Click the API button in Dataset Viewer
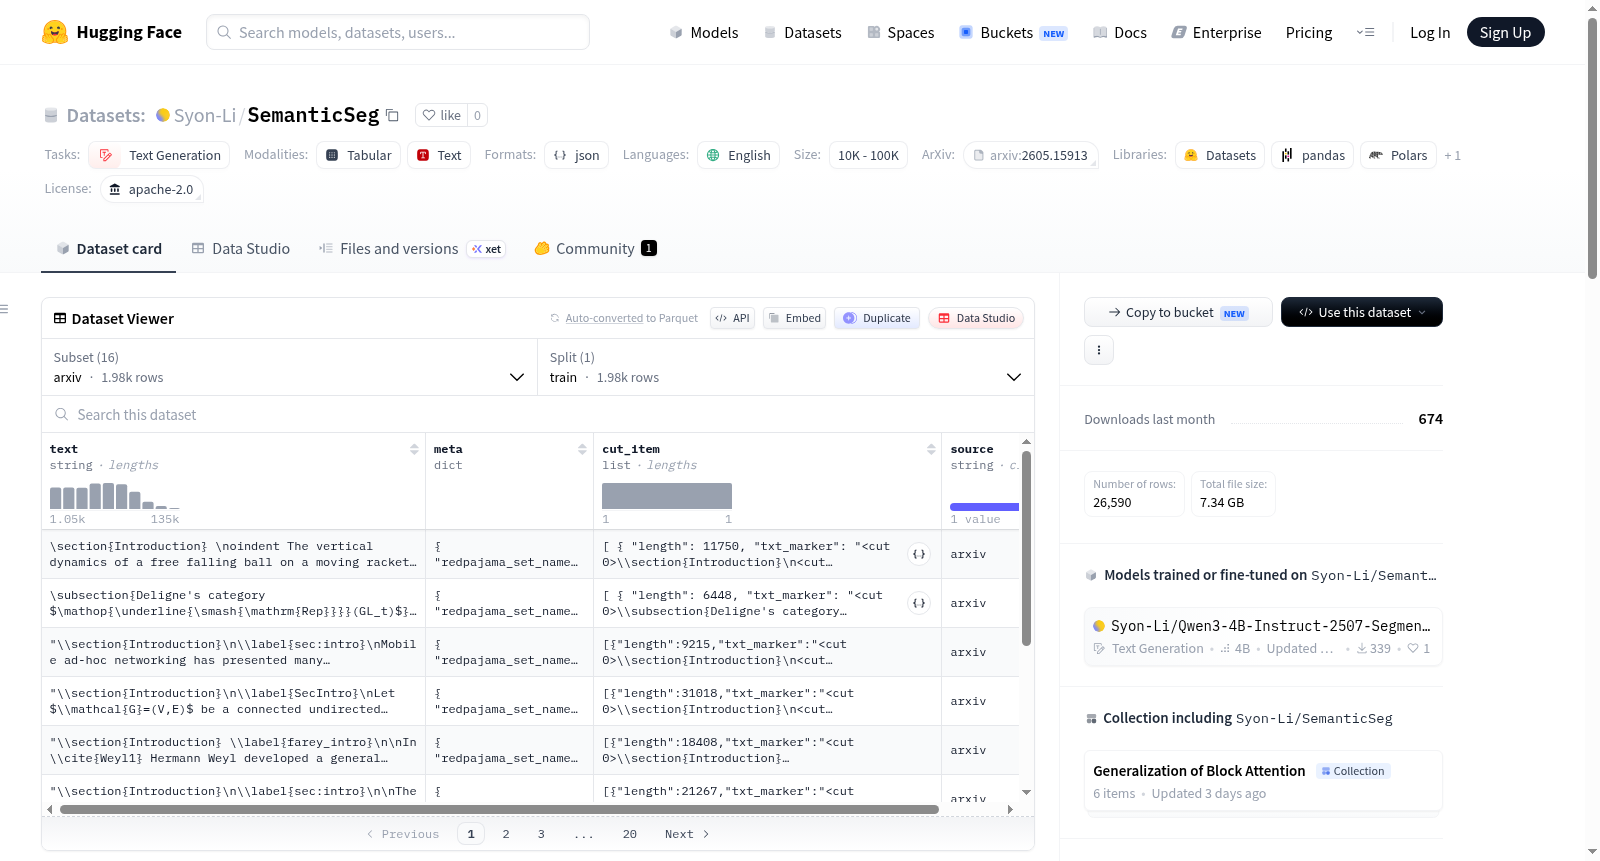Screen dimensions: 1600x861 point(732,318)
